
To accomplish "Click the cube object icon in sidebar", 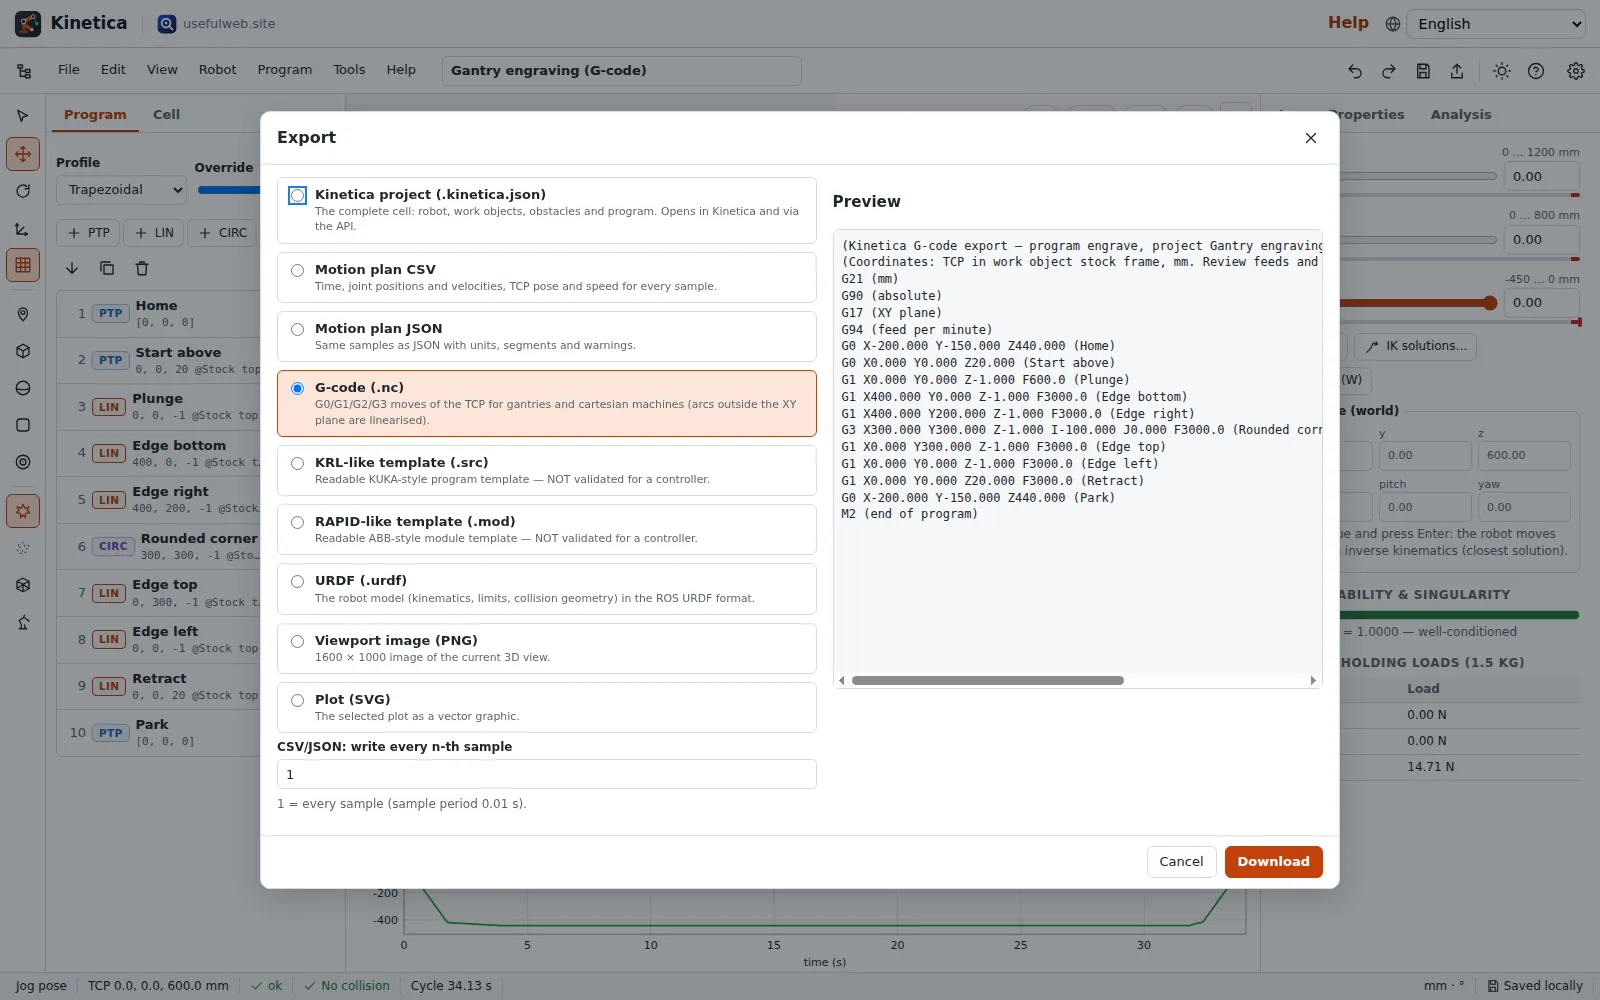I will coord(23,351).
